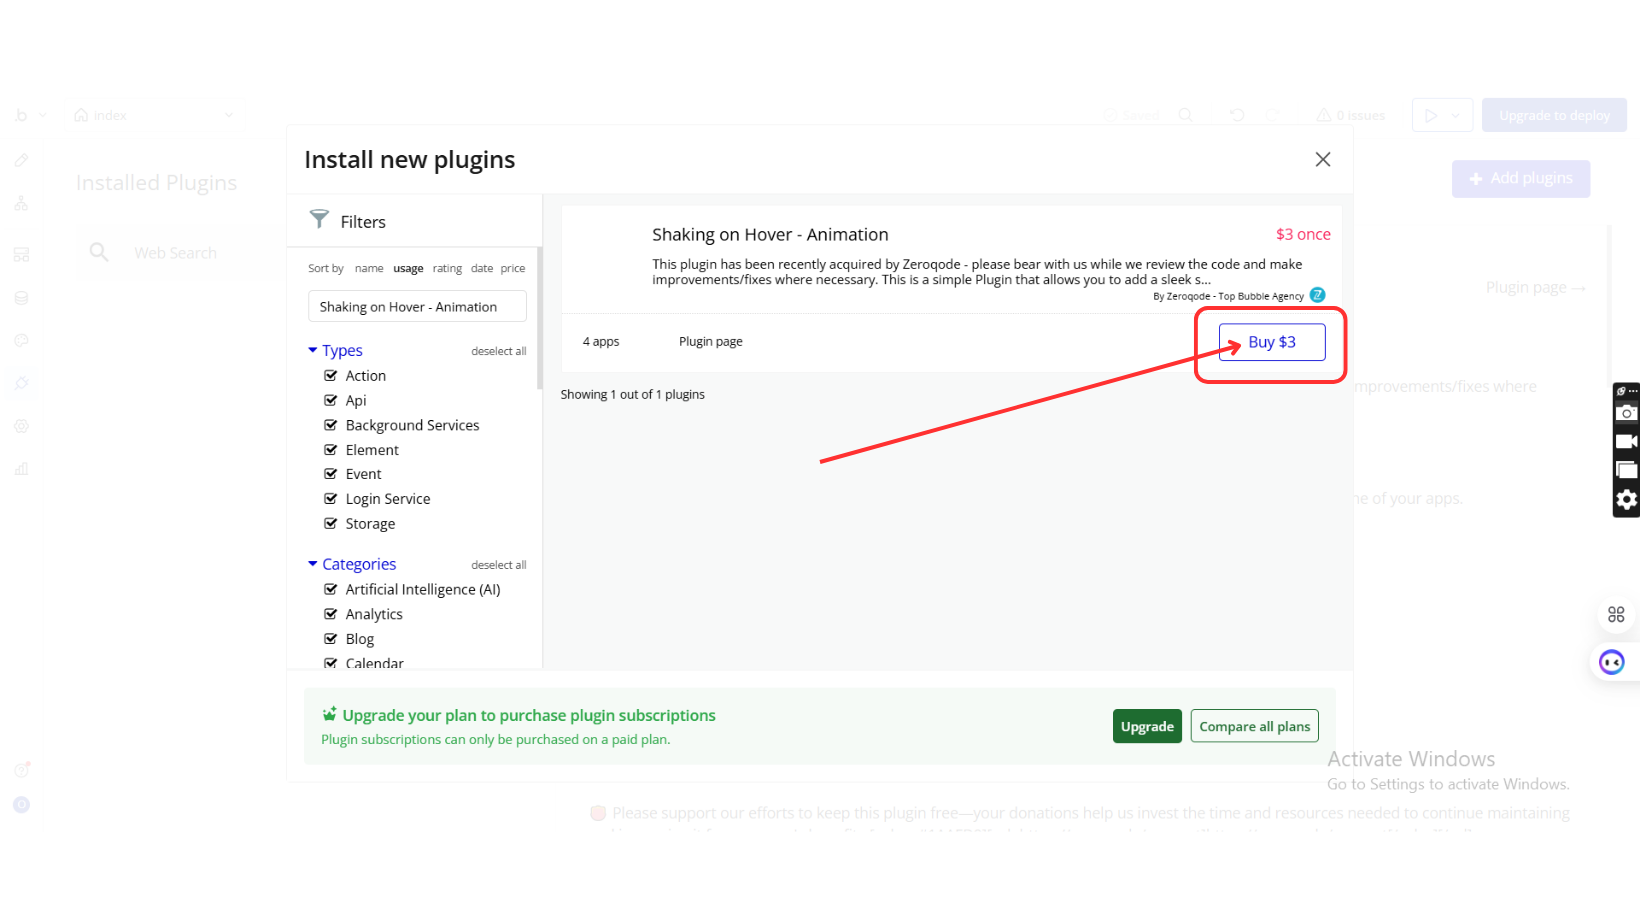Close the Install new plugins dialog
This screenshot has width=1640, height=924.
coord(1322,160)
